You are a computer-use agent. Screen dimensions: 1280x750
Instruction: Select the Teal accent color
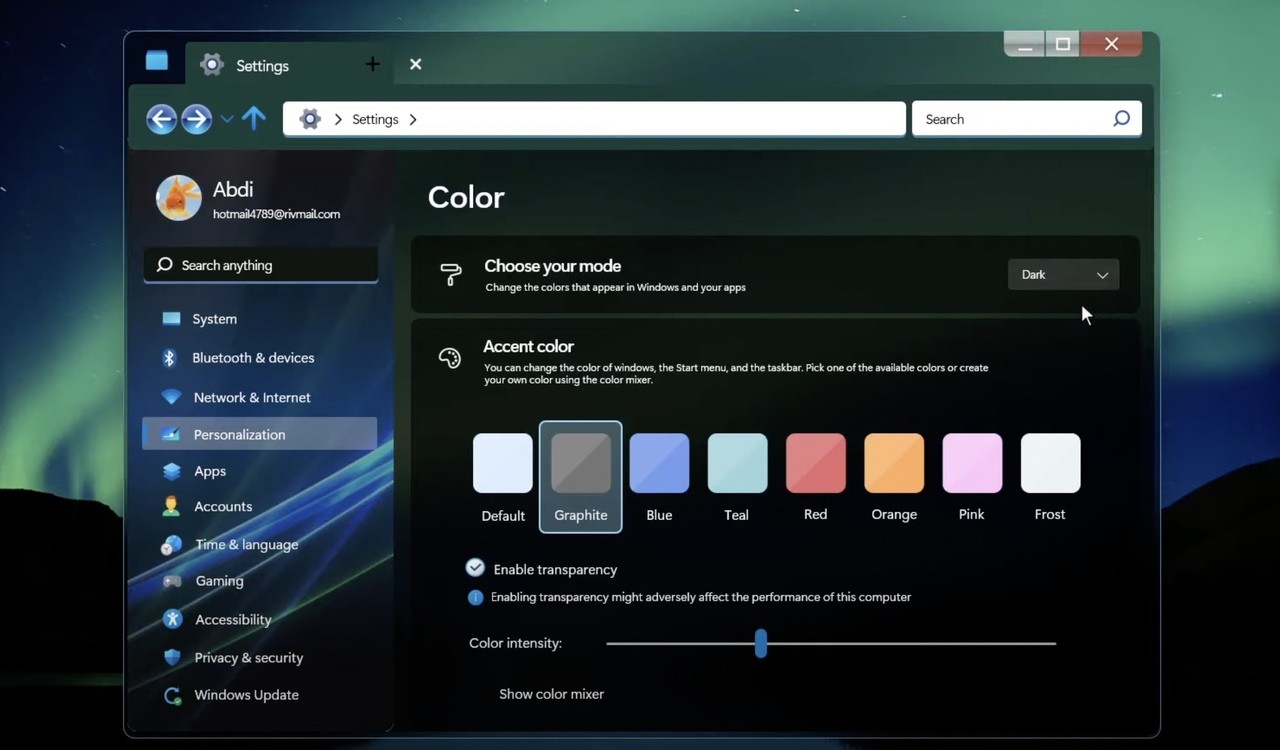737,464
